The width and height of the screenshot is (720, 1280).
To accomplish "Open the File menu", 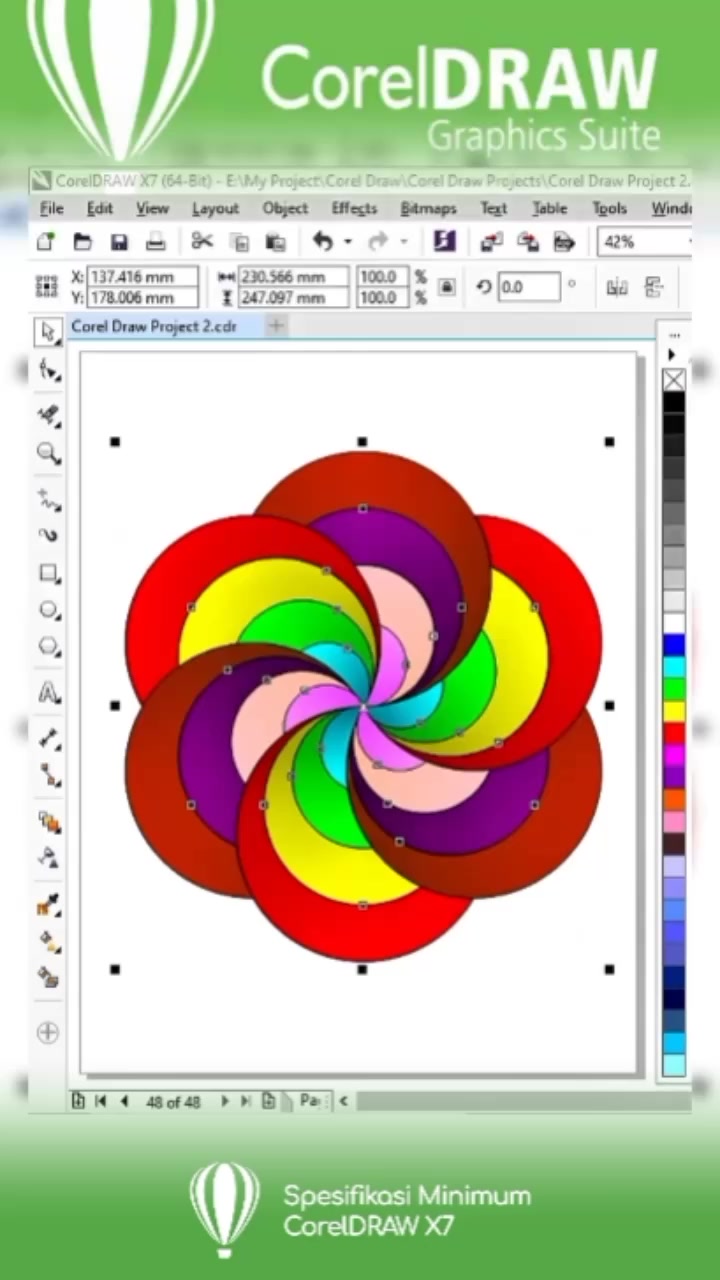I will click(52, 208).
